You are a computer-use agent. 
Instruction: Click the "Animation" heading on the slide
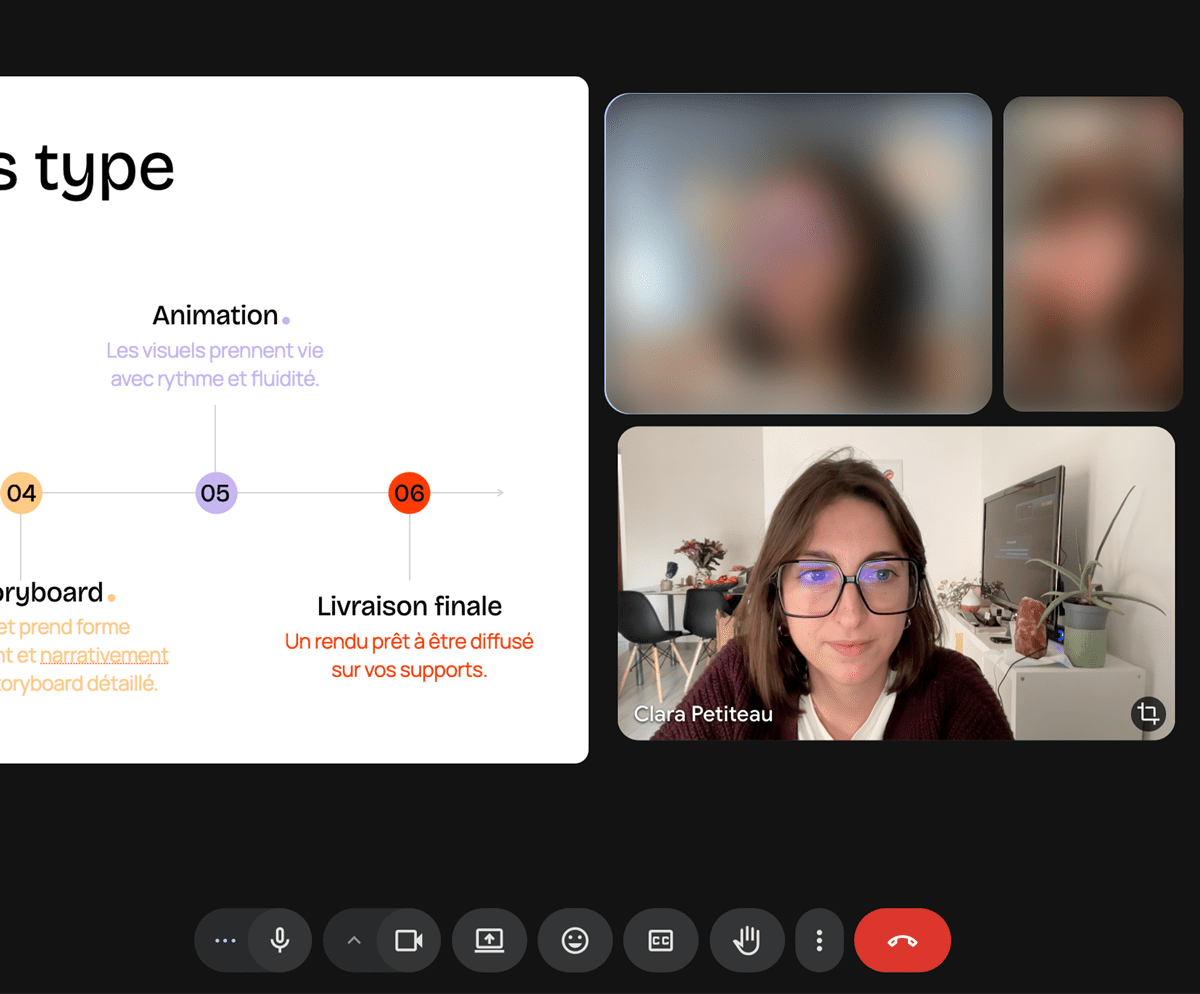215,315
